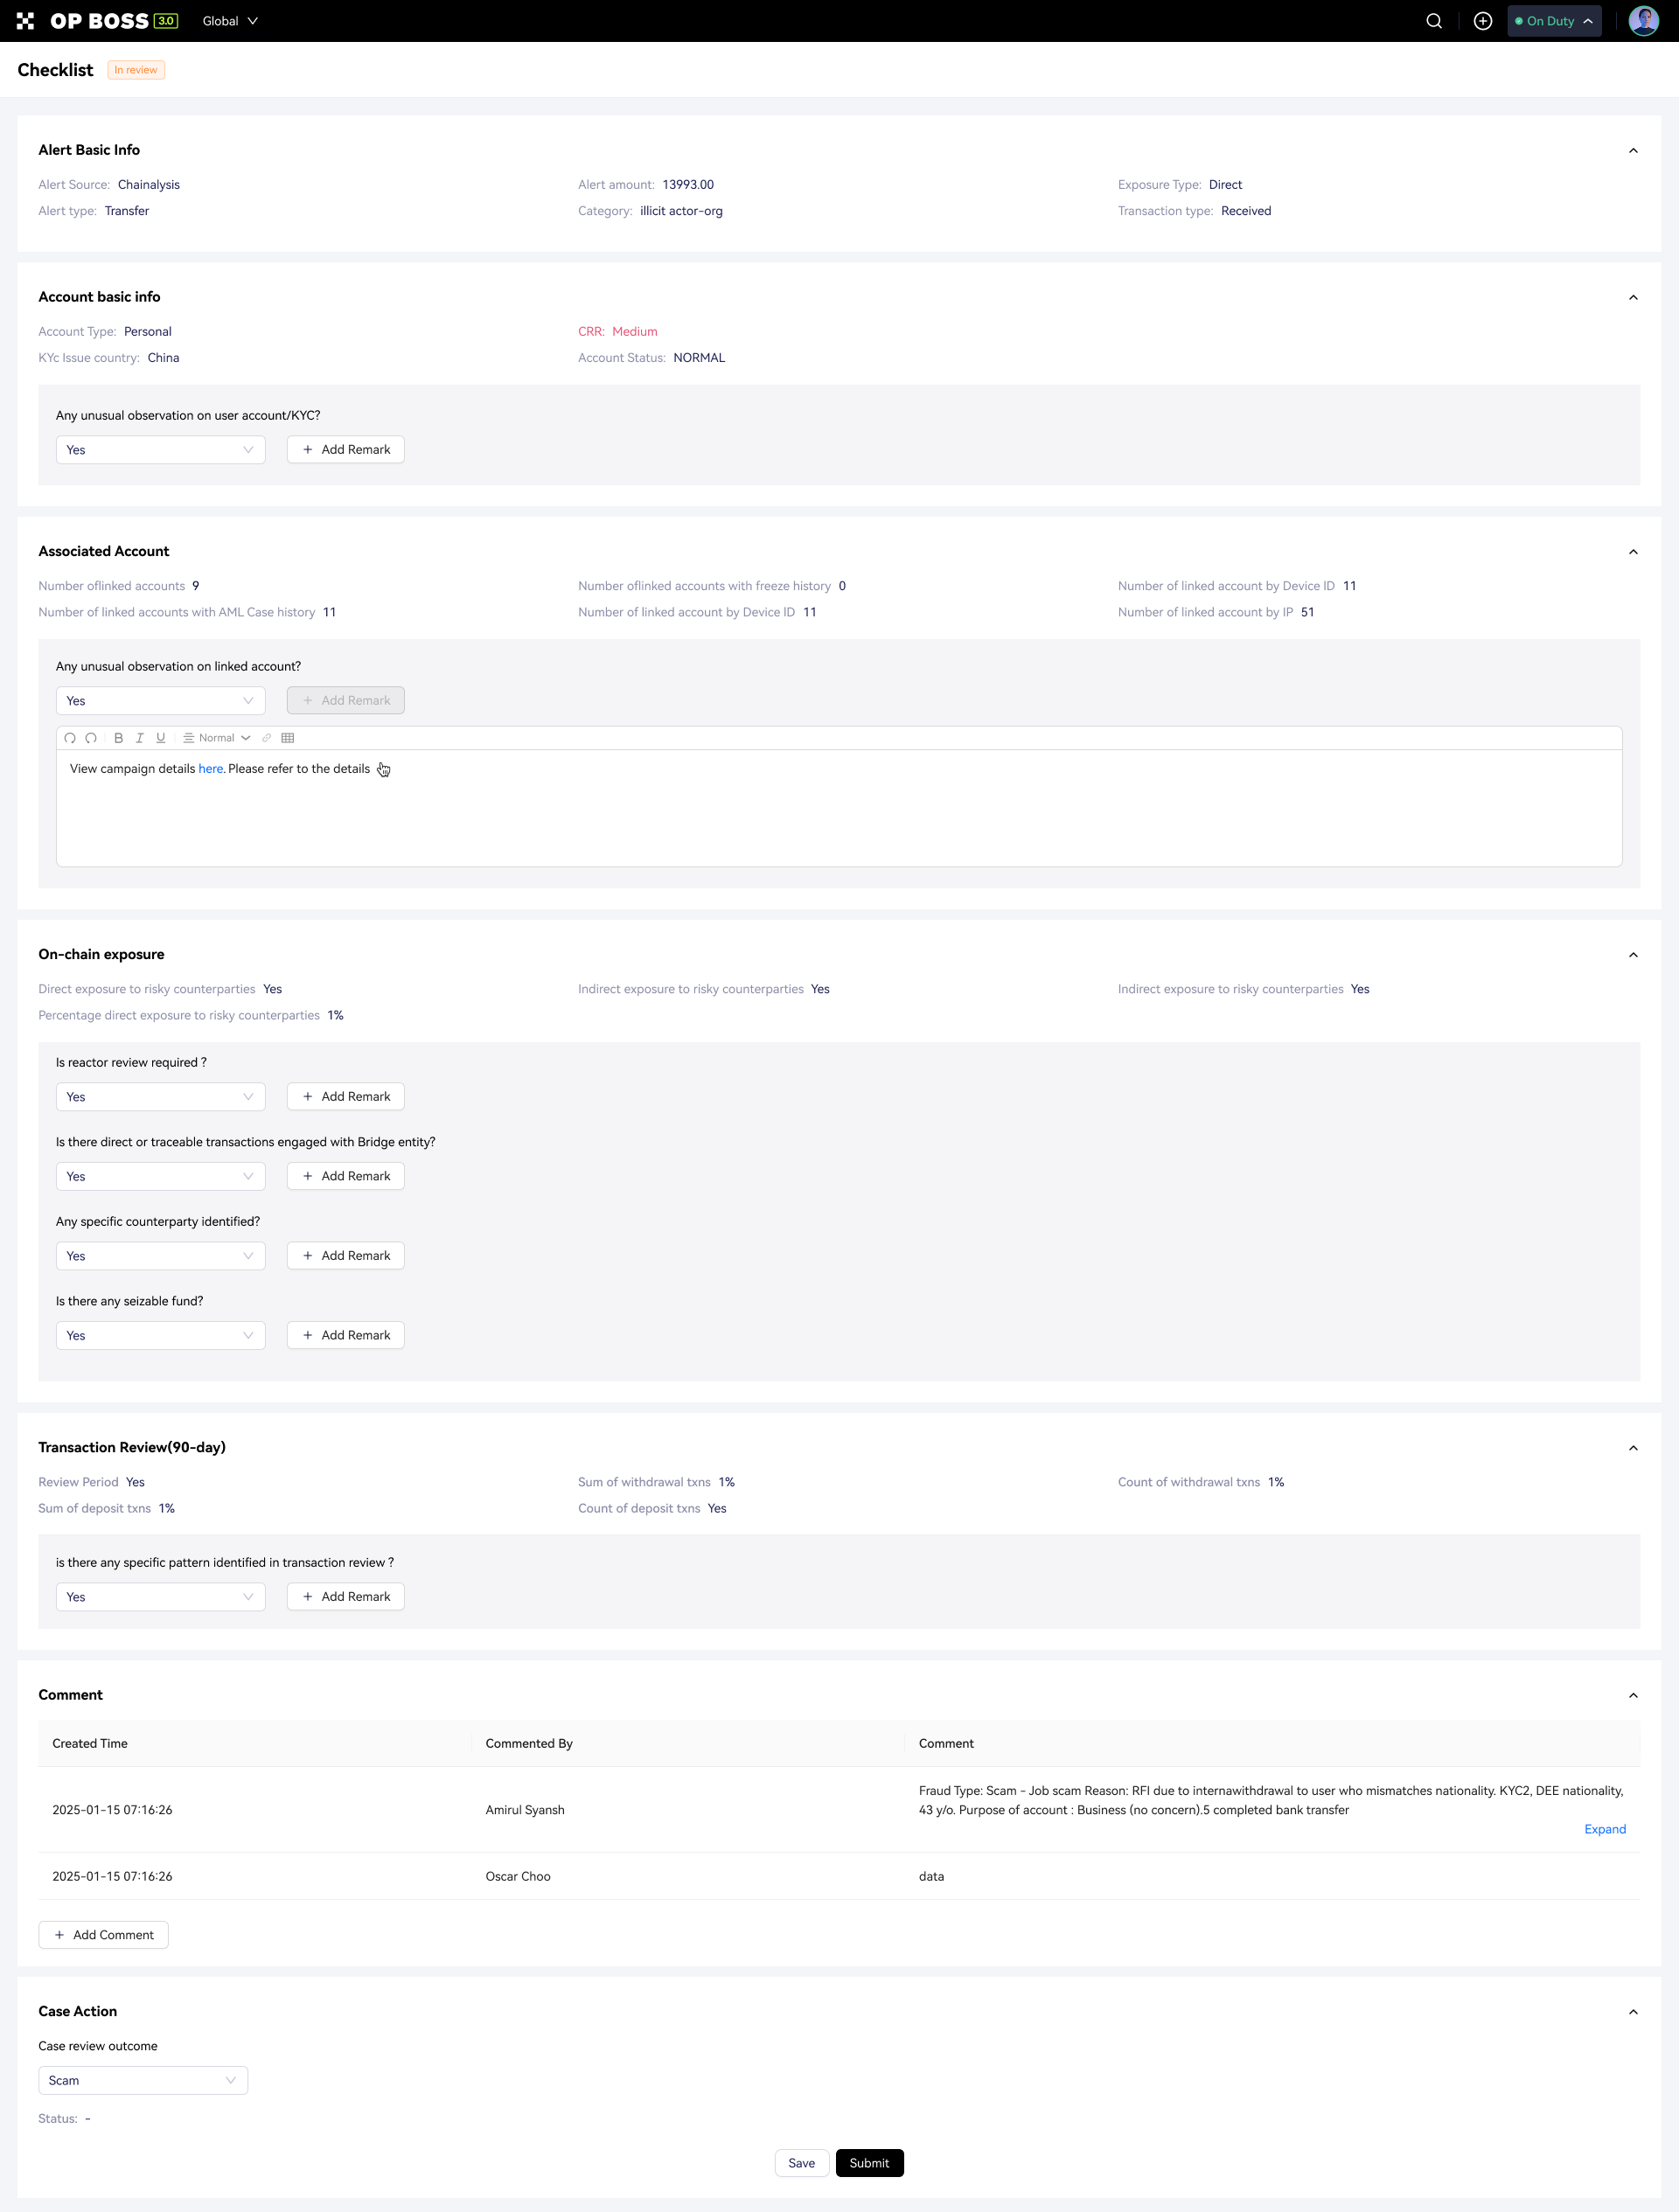Collapse the Alert Basic Info section

[x=1633, y=151]
